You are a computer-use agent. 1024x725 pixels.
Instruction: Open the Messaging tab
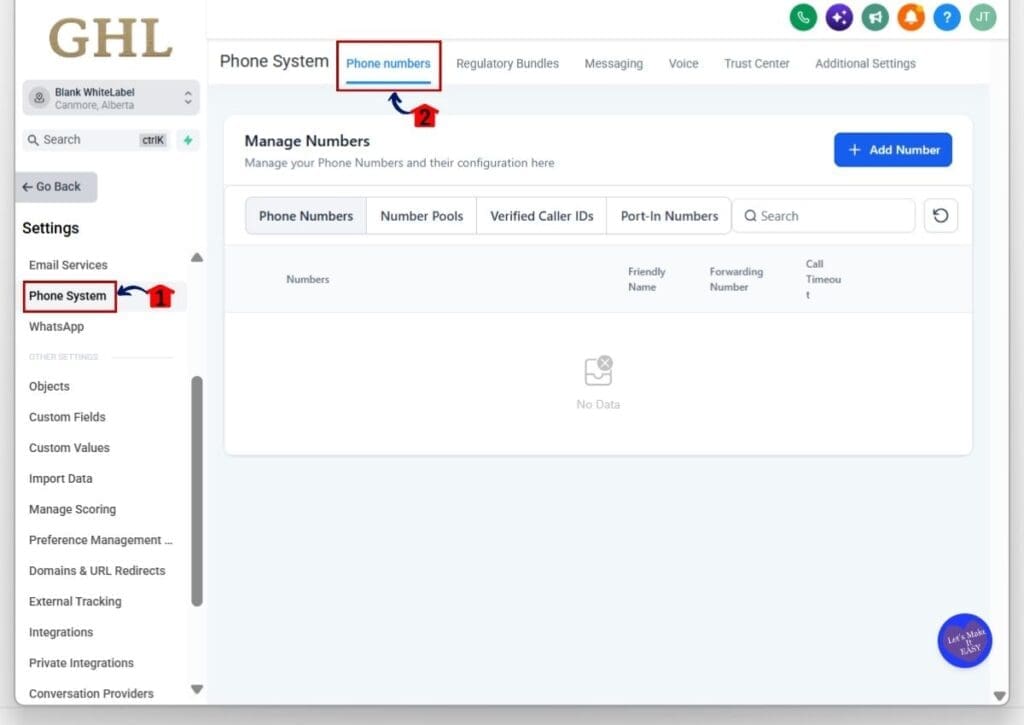coord(613,63)
